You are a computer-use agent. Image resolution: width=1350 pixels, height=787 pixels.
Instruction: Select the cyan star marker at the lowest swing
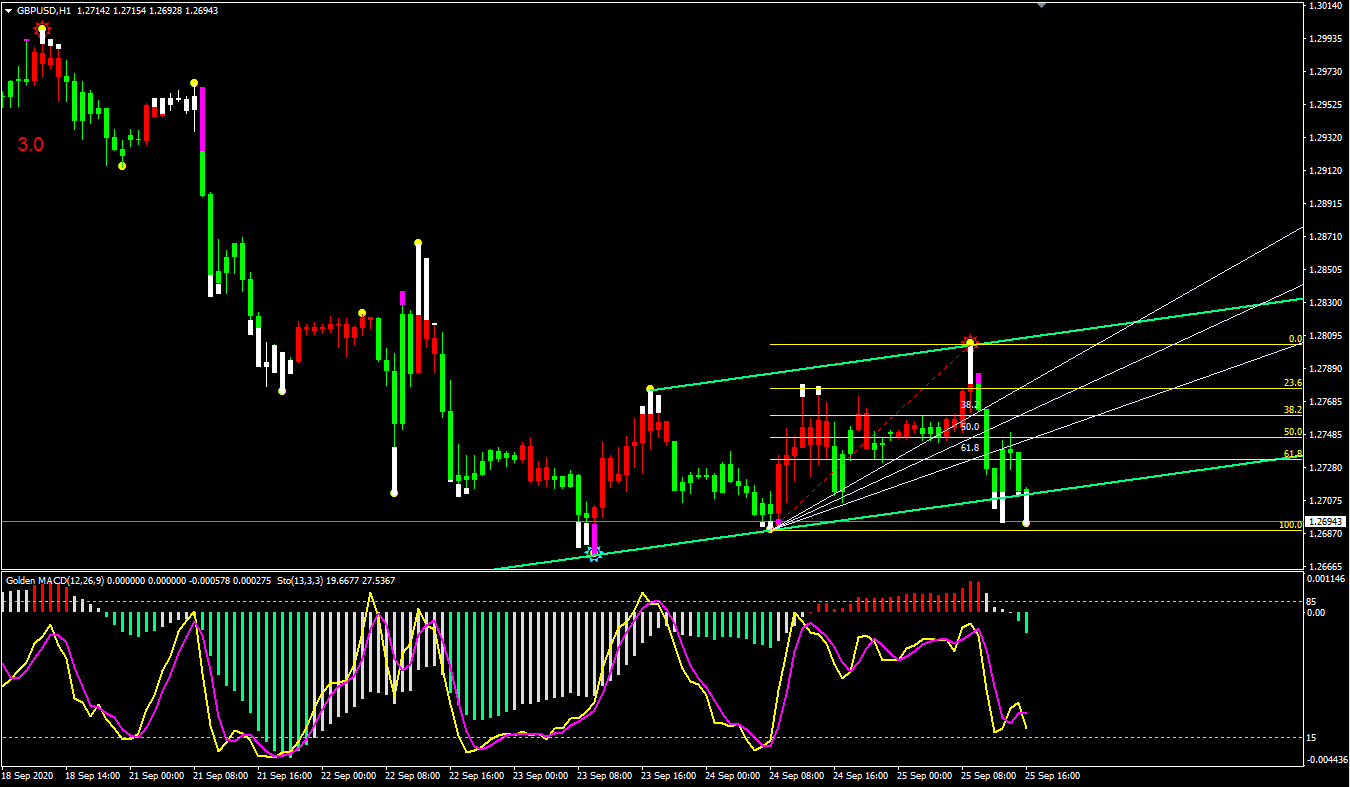tap(594, 553)
